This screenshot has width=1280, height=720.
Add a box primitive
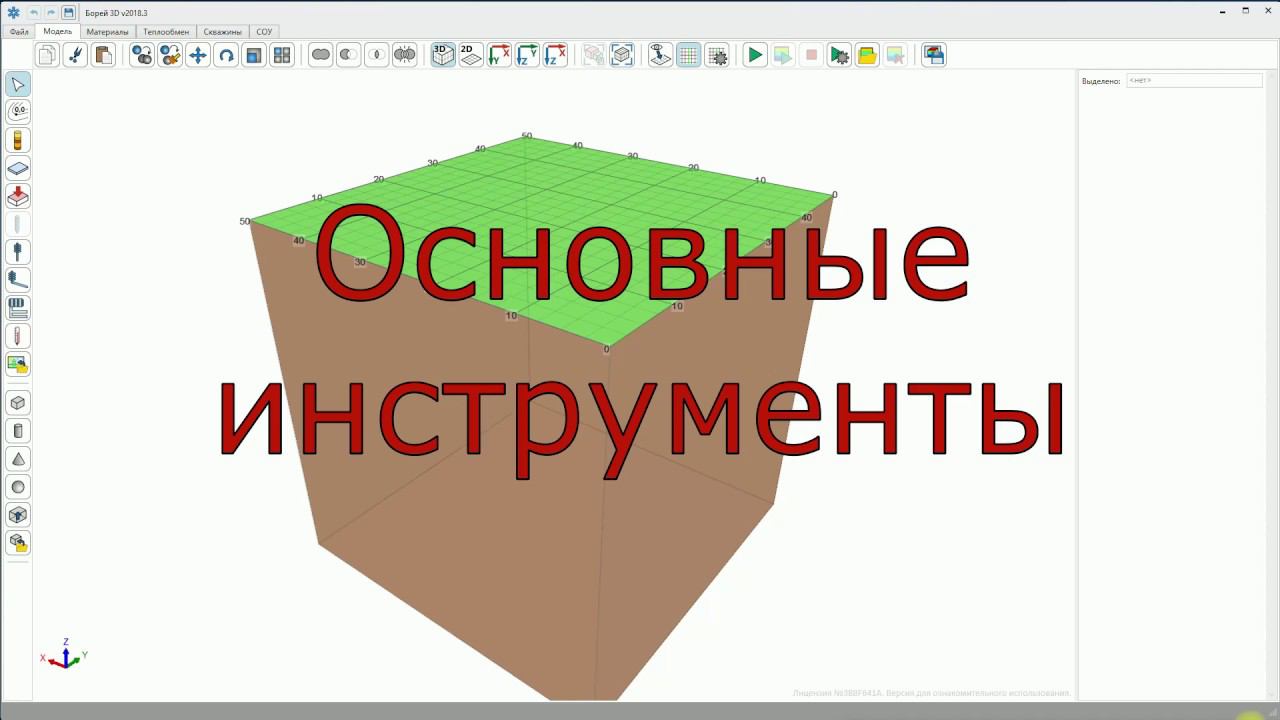[x=18, y=403]
